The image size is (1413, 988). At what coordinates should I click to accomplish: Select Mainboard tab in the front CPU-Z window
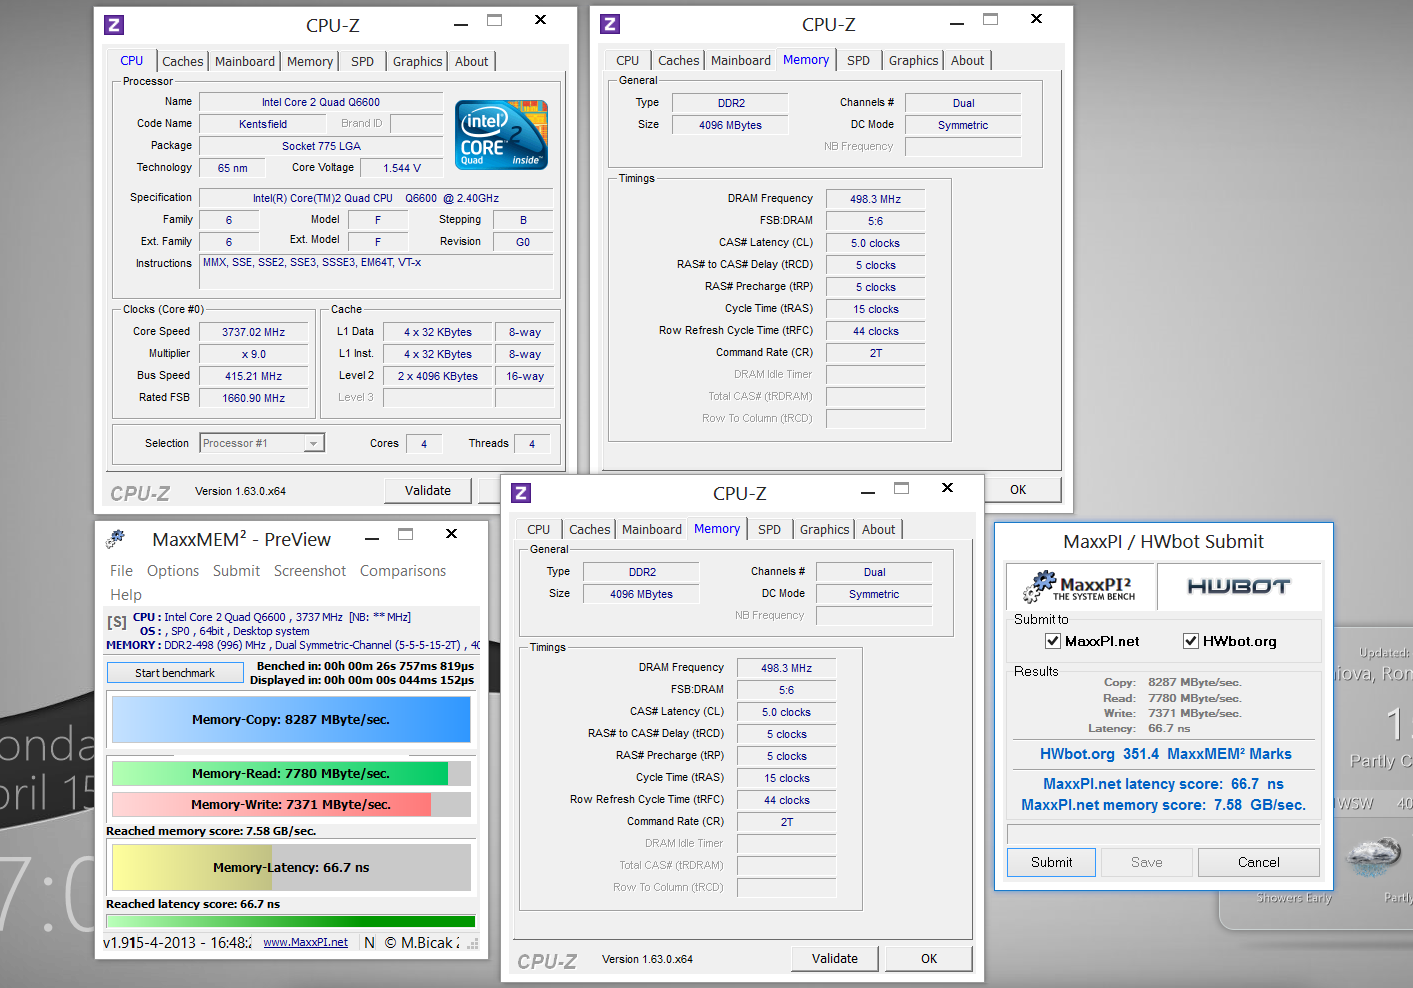[x=652, y=529]
